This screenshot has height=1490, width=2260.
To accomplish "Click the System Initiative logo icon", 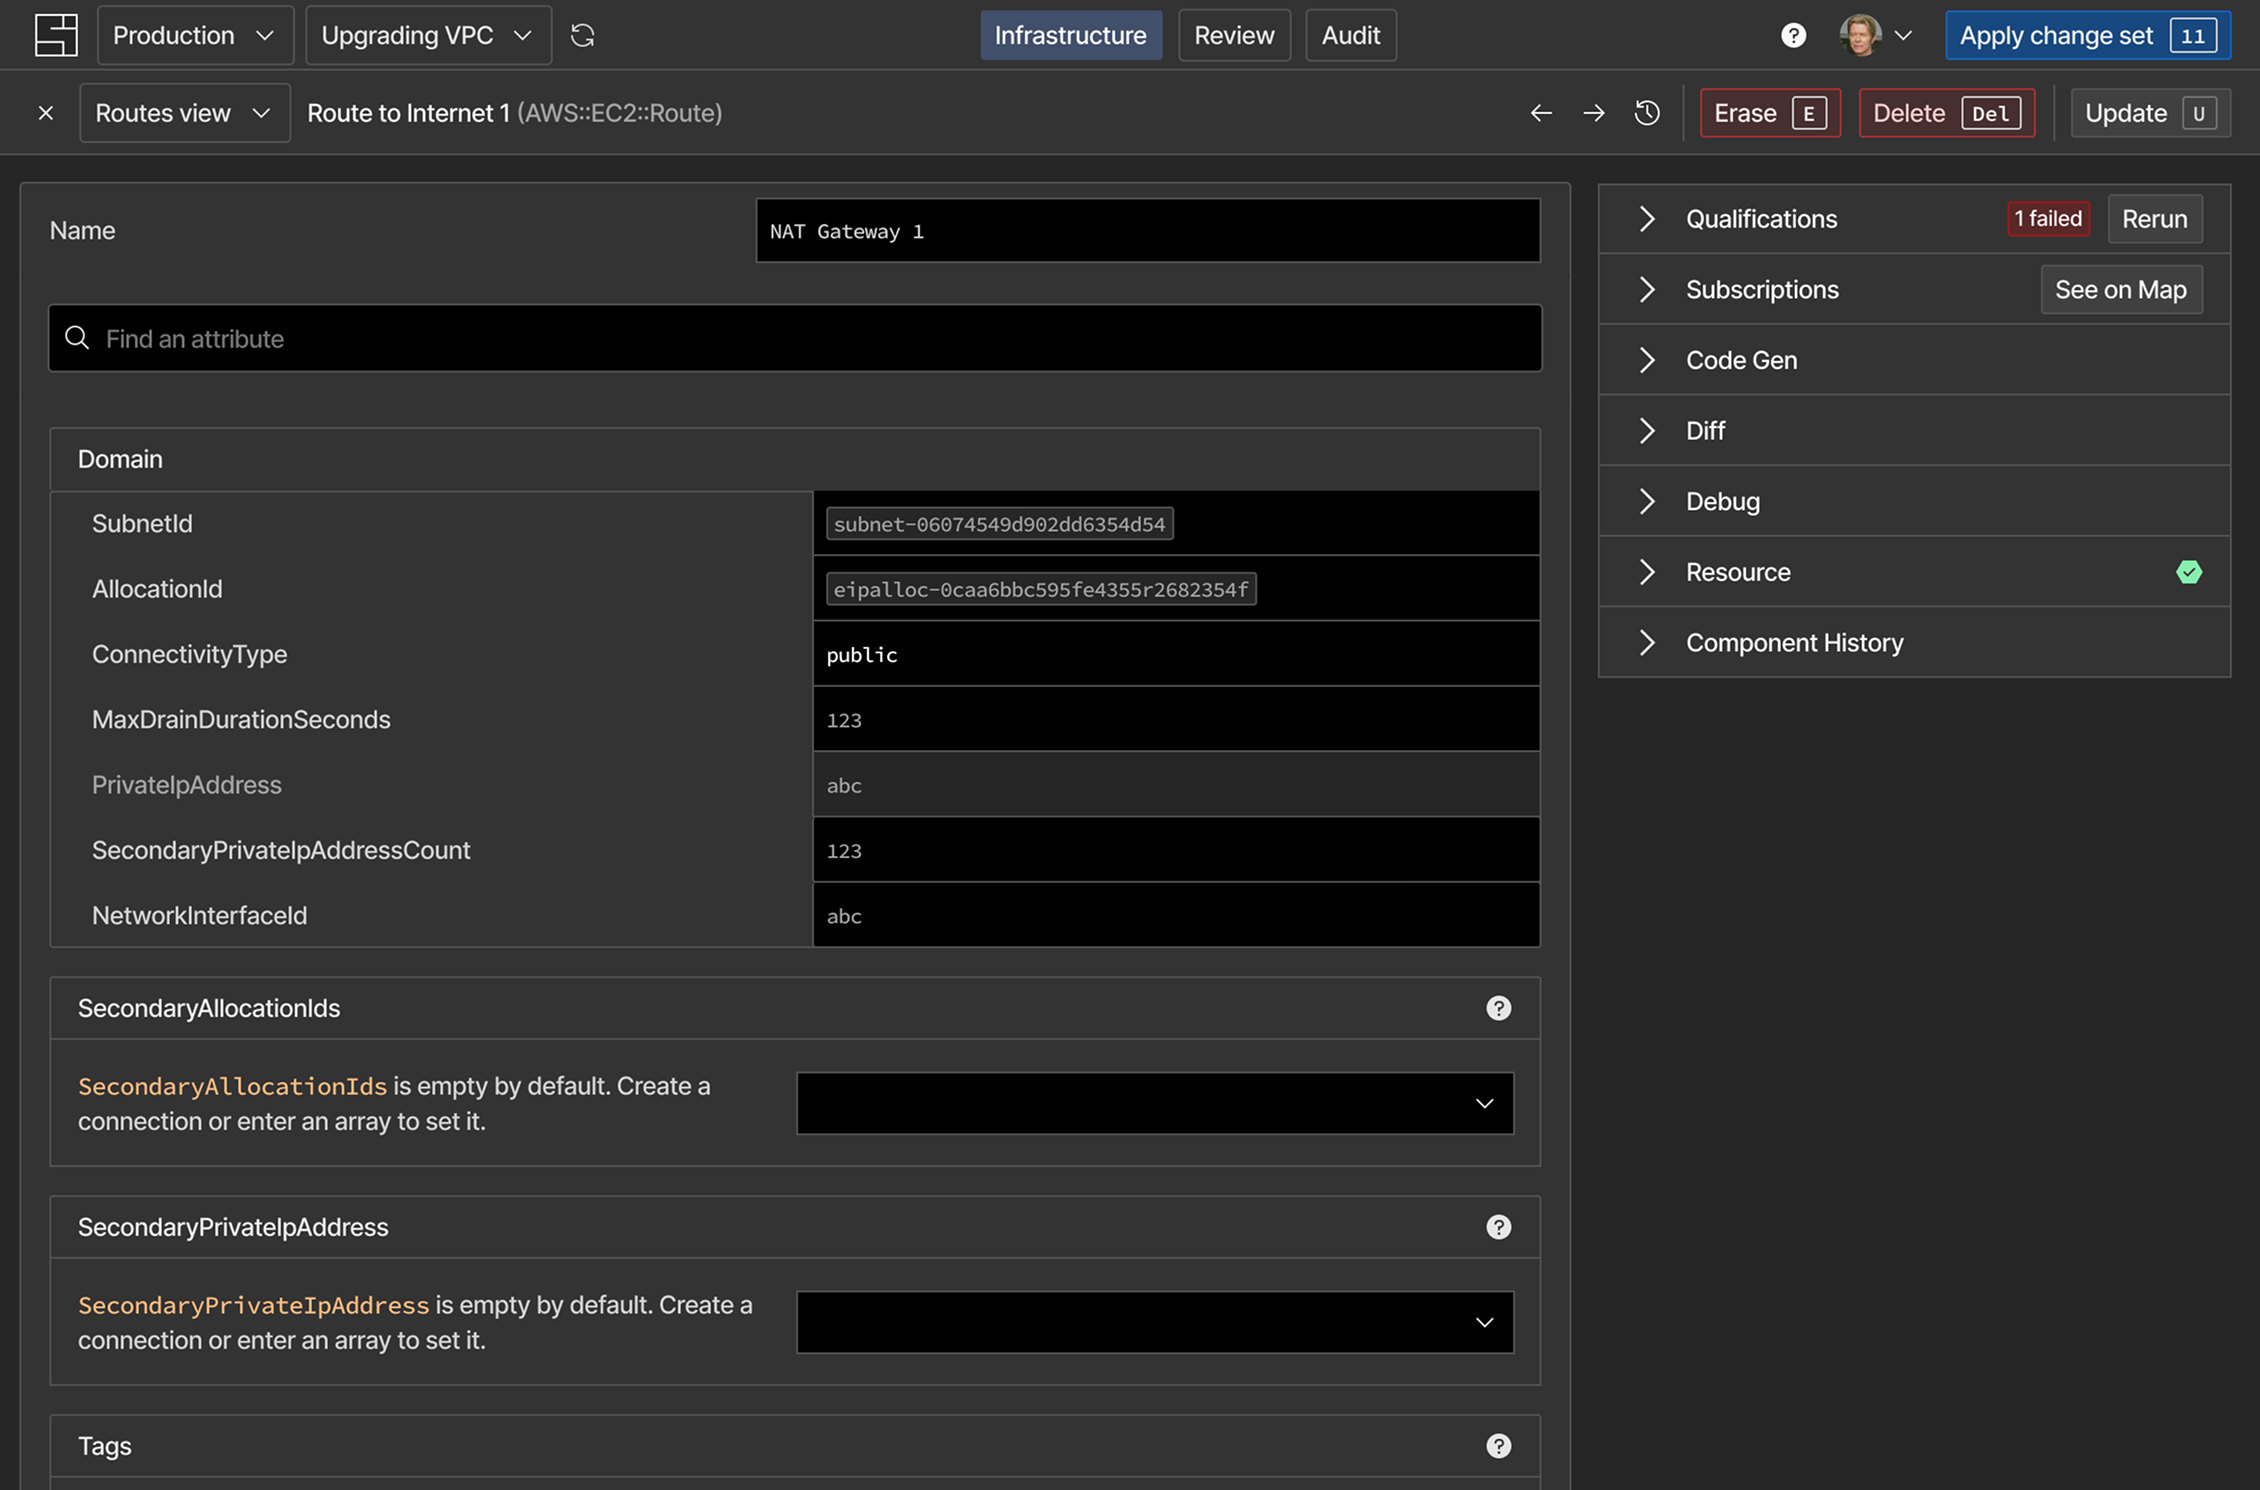I will (x=56, y=35).
